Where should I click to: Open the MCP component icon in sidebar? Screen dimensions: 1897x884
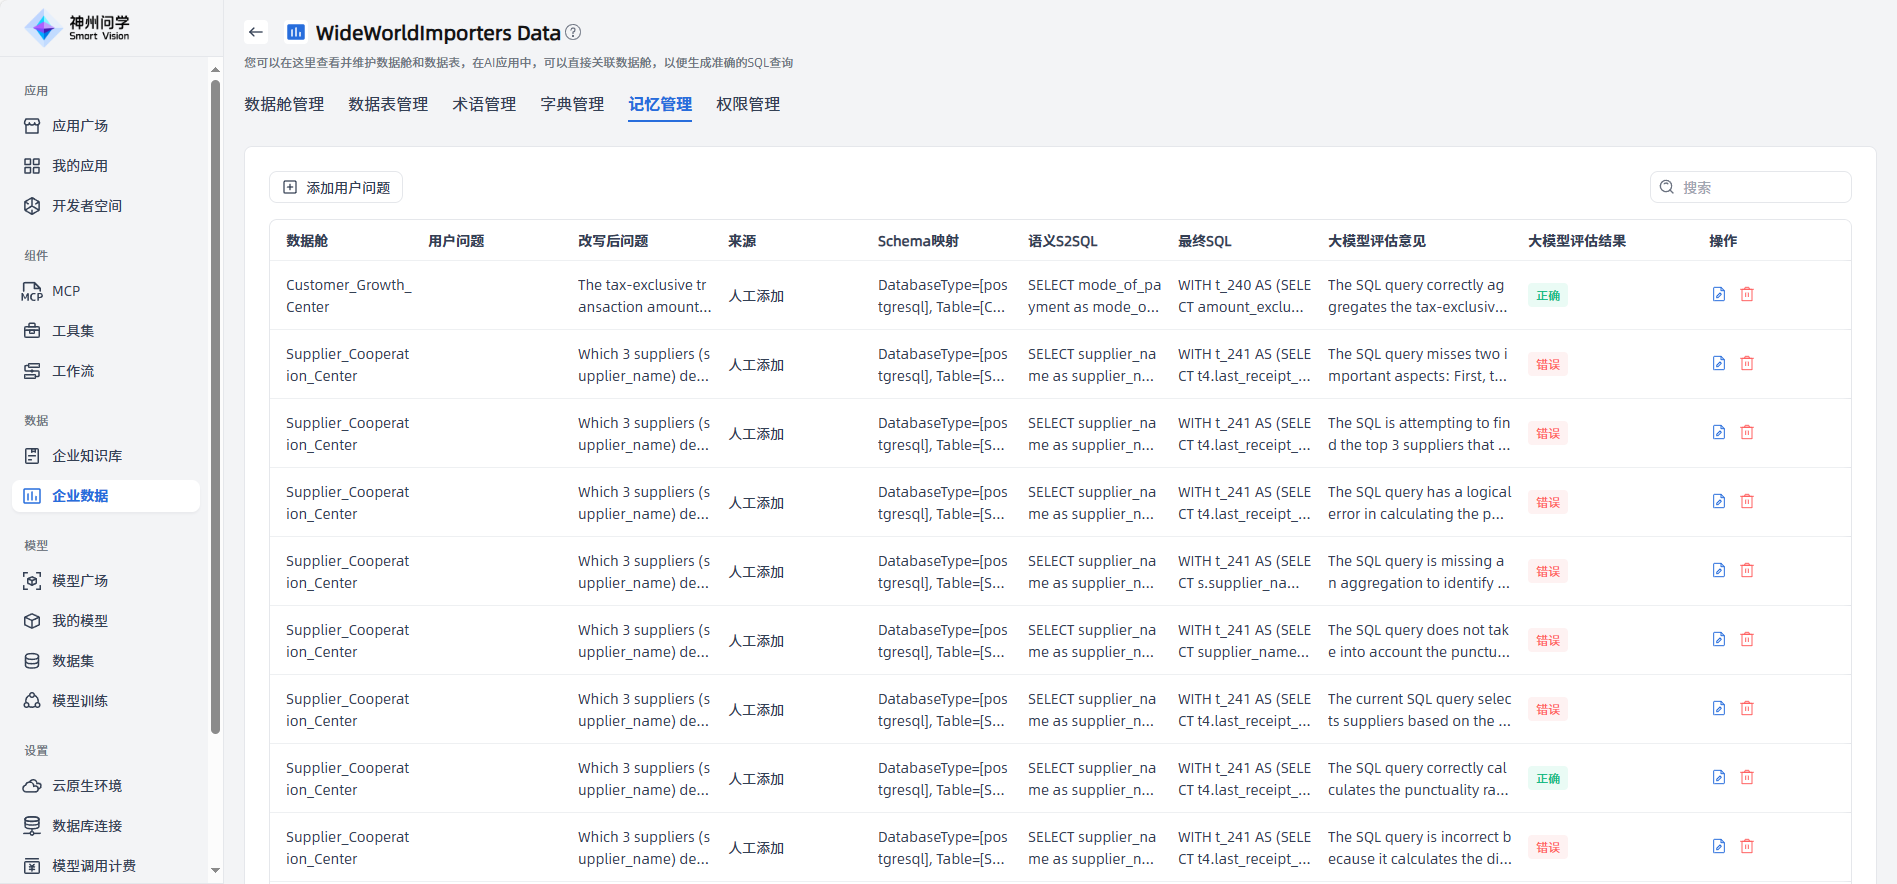coord(32,291)
